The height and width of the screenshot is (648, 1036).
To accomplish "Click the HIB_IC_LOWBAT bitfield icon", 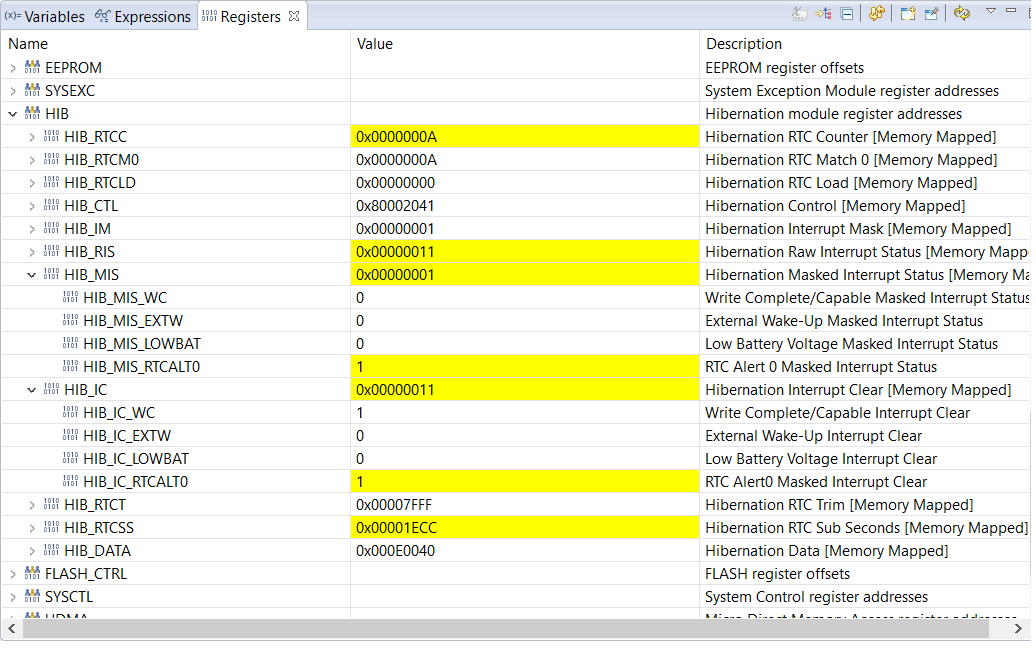I will point(71,458).
